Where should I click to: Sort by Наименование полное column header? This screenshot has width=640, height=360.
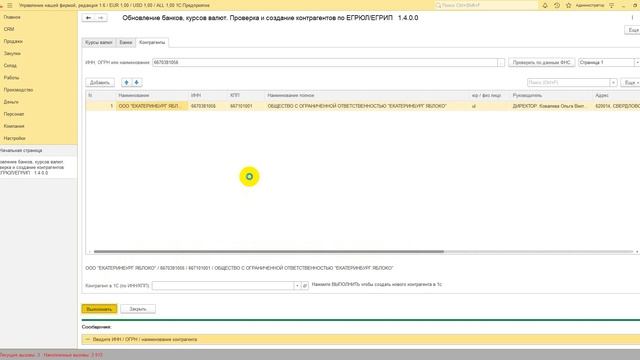(x=367, y=95)
